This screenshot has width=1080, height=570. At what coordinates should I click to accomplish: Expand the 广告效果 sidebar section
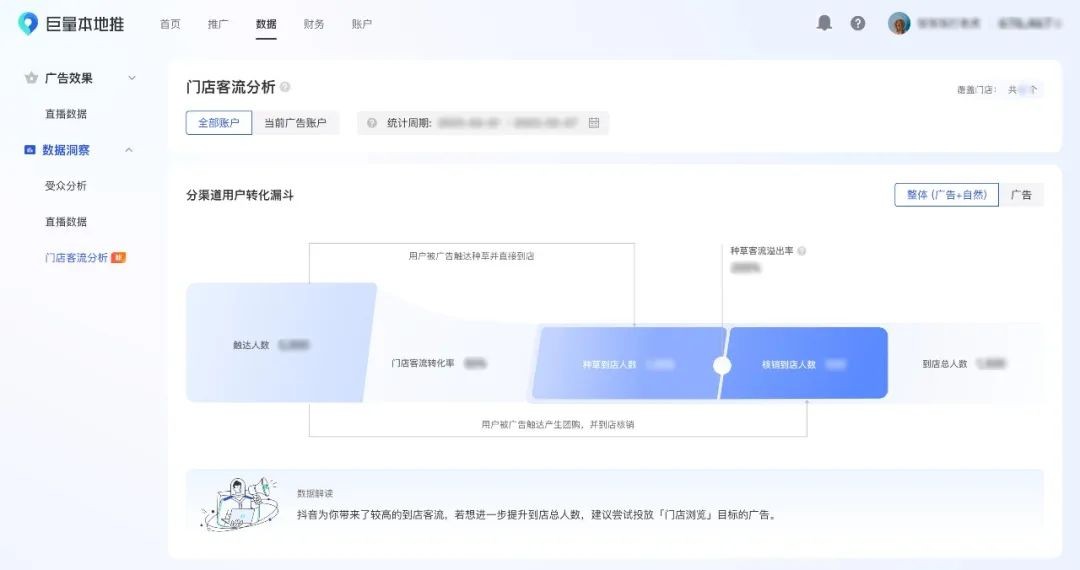pyautogui.click(x=131, y=78)
